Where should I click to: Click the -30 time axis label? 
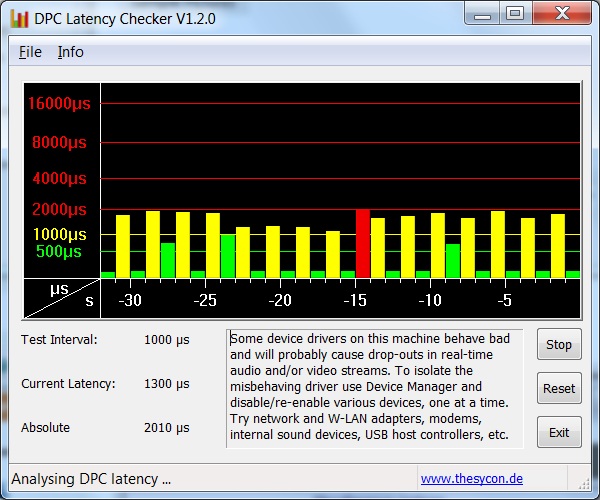(x=130, y=300)
